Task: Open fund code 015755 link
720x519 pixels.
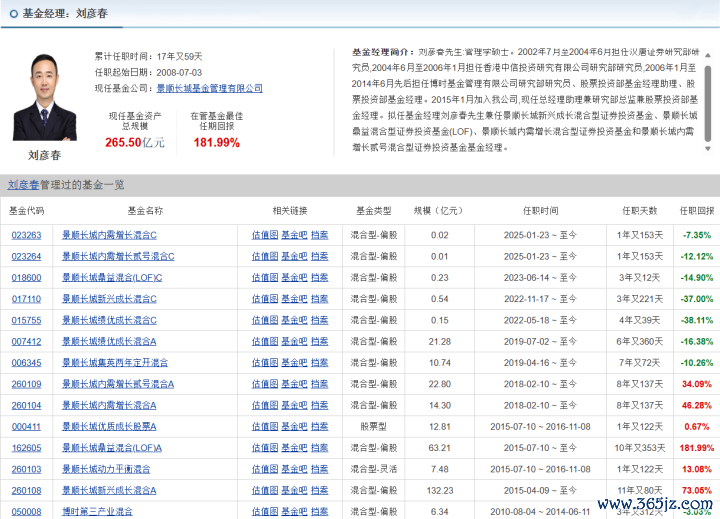Action: point(26,320)
